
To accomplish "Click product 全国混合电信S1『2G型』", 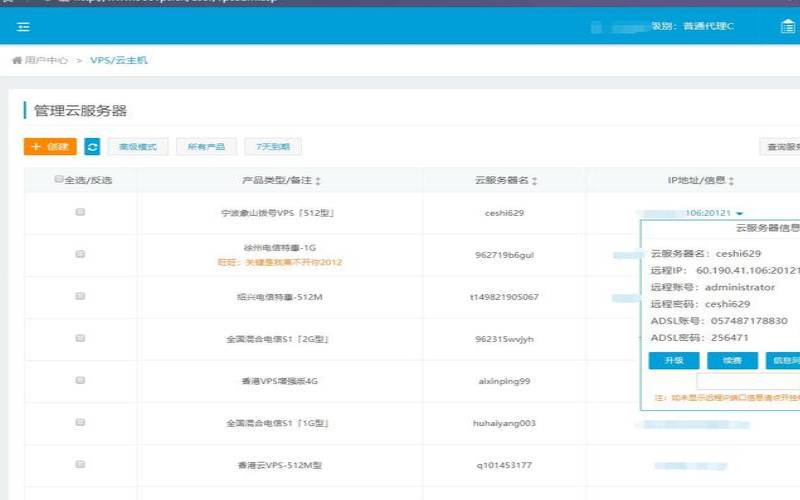I will pyautogui.click(x=278, y=339).
